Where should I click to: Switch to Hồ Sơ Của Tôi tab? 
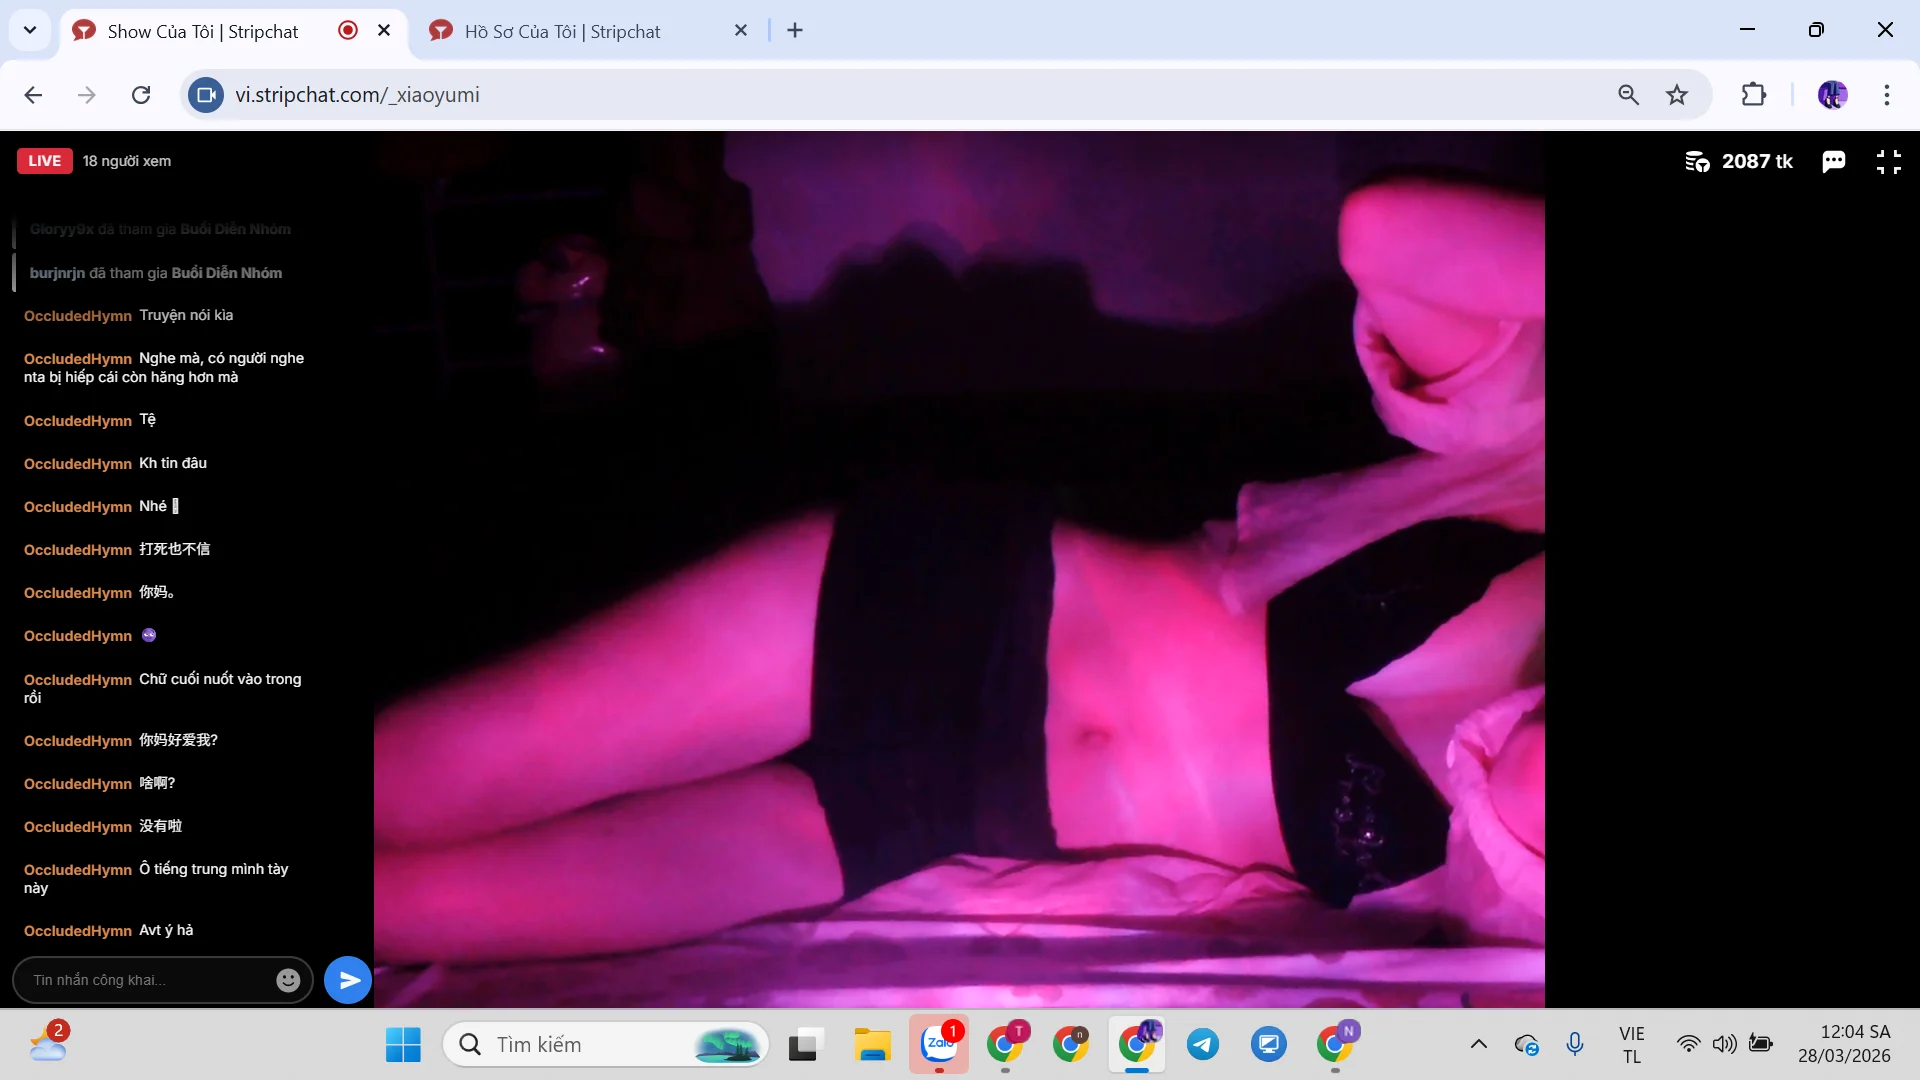562,32
